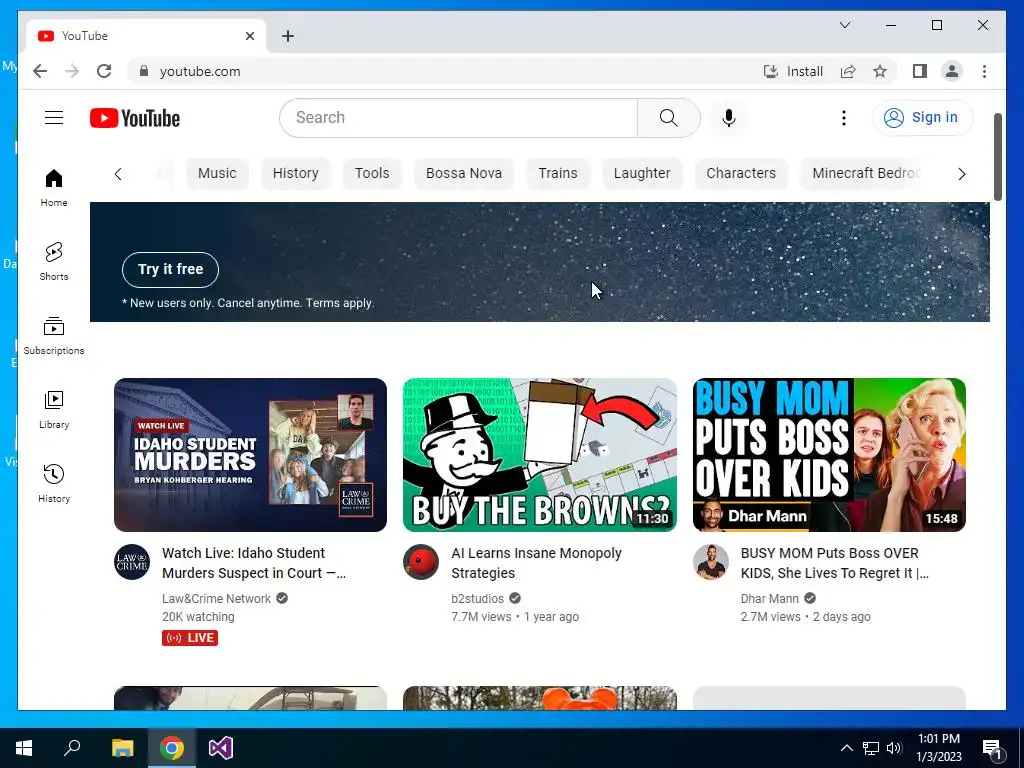Click the network tray icon
The width and height of the screenshot is (1024, 768).
click(871, 748)
